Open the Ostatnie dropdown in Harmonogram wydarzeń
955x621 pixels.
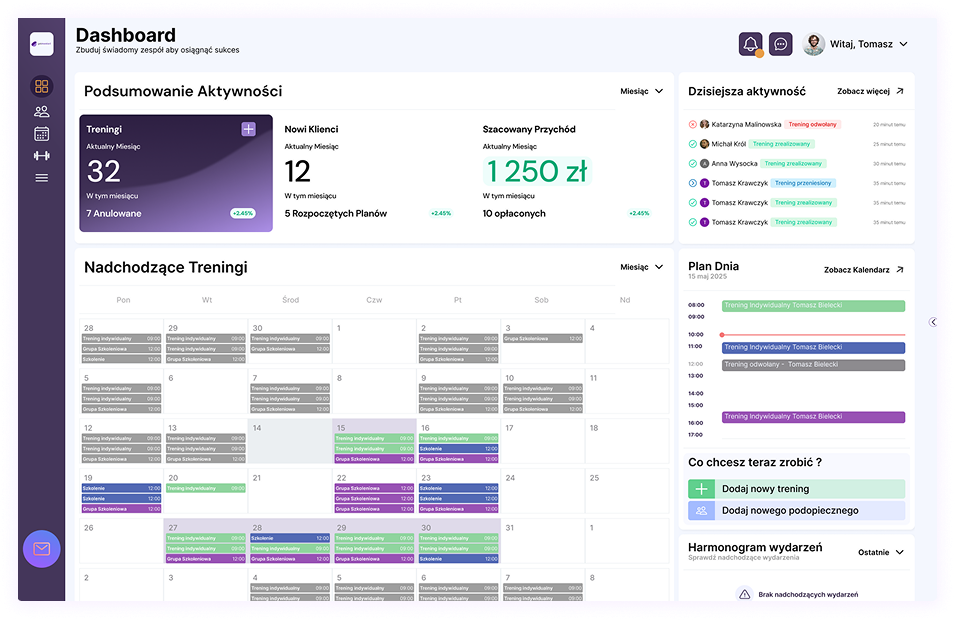click(x=880, y=552)
